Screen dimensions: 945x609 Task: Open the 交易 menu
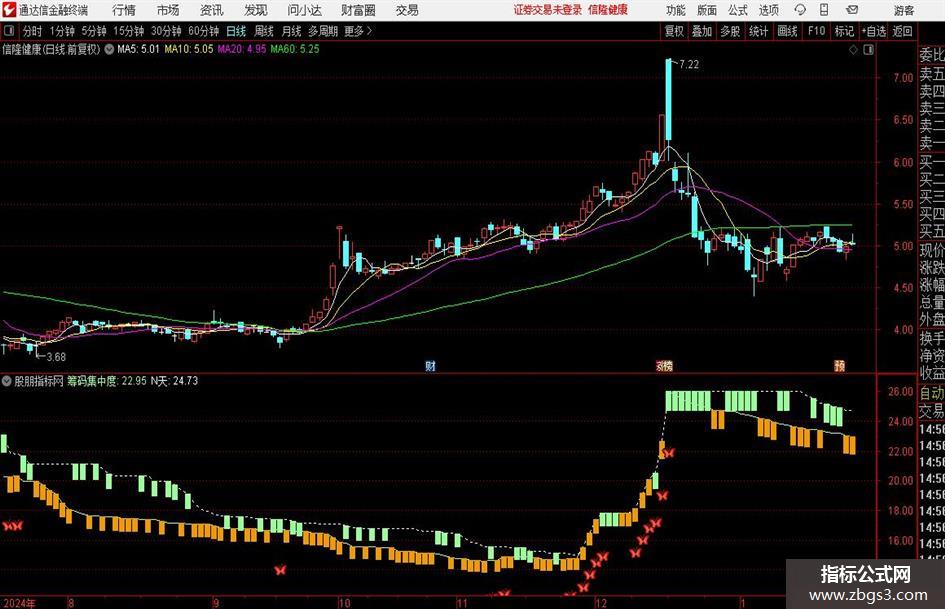(x=407, y=10)
